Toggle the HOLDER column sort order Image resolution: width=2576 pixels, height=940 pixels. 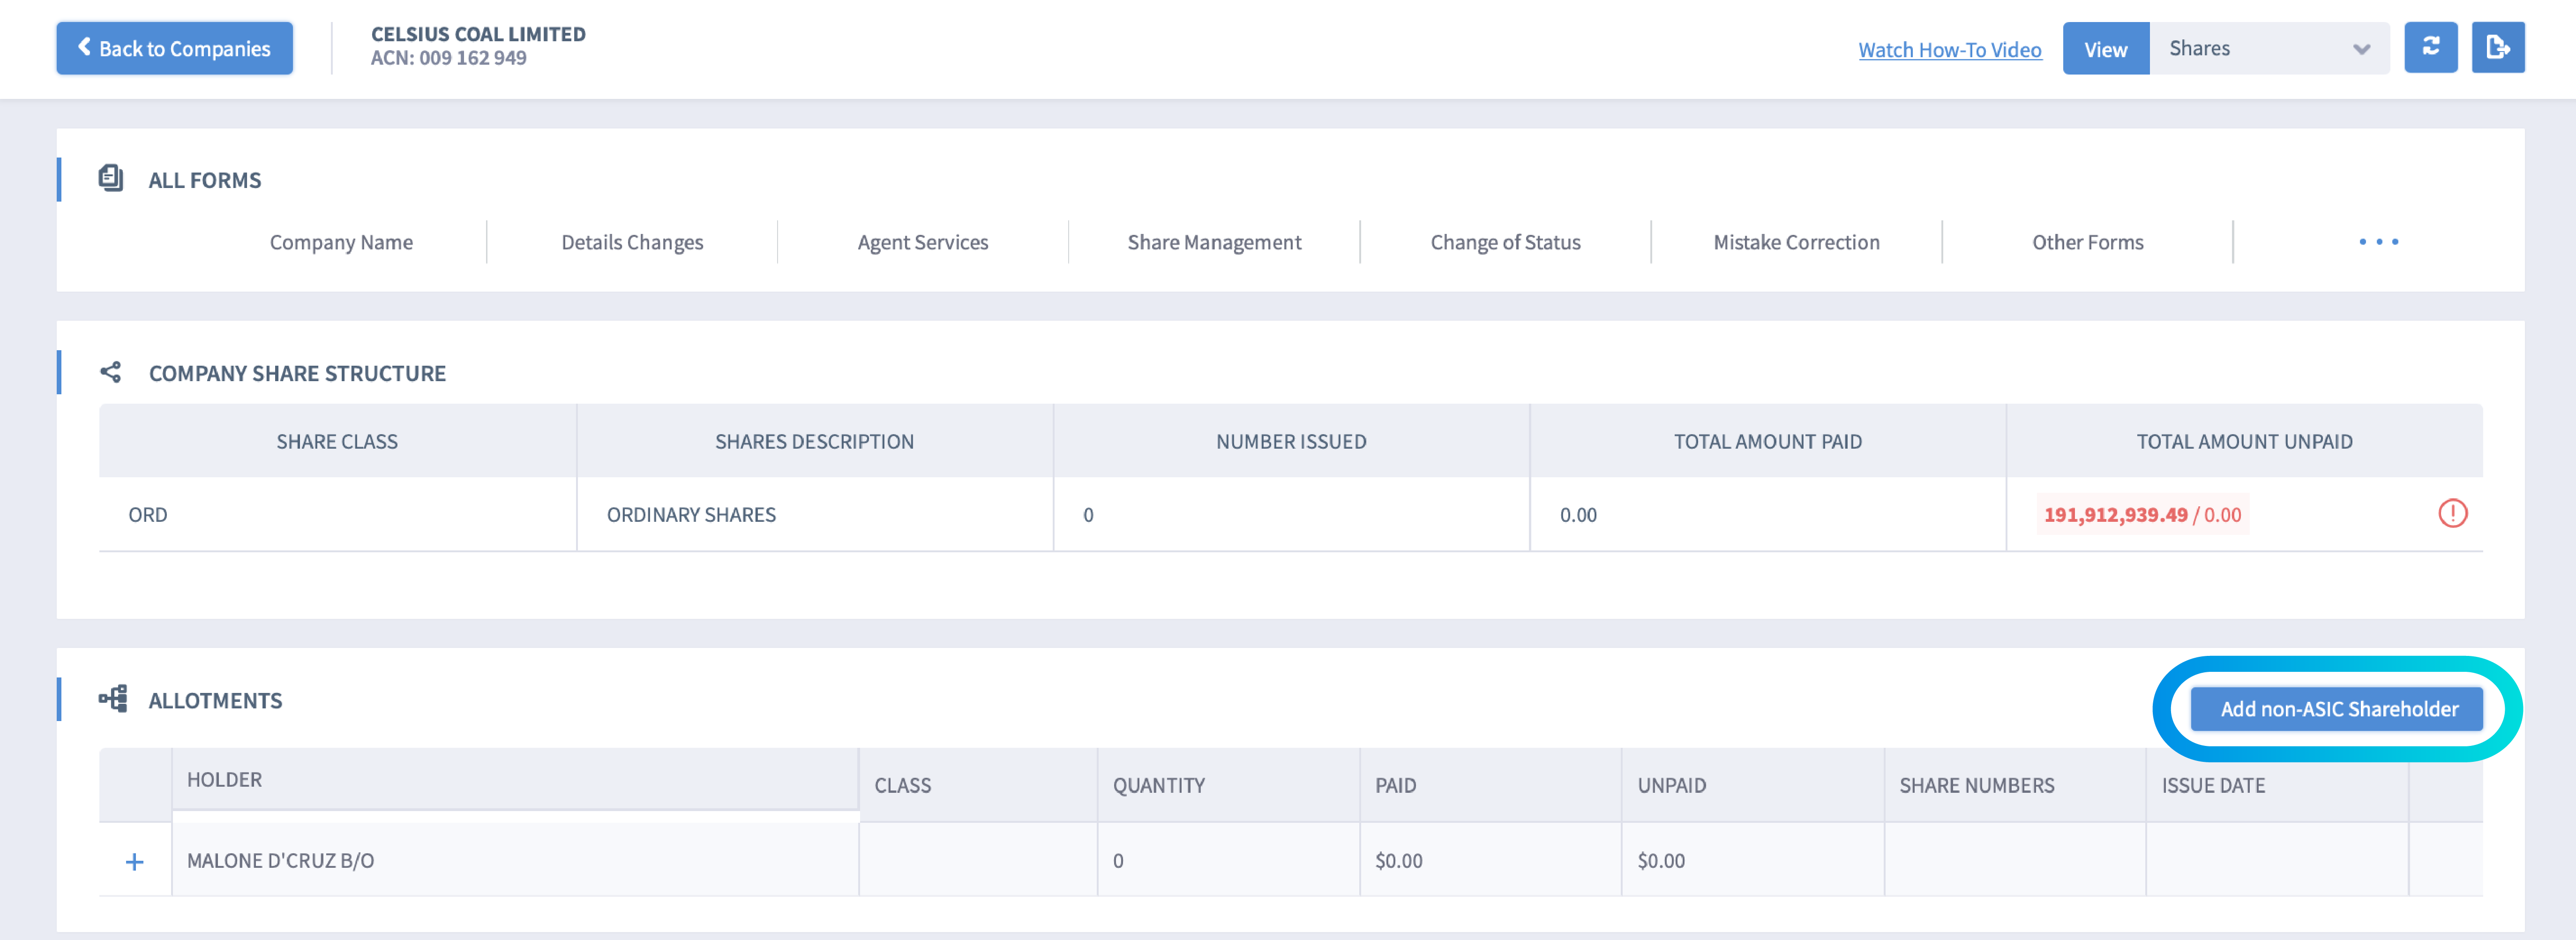pos(224,780)
